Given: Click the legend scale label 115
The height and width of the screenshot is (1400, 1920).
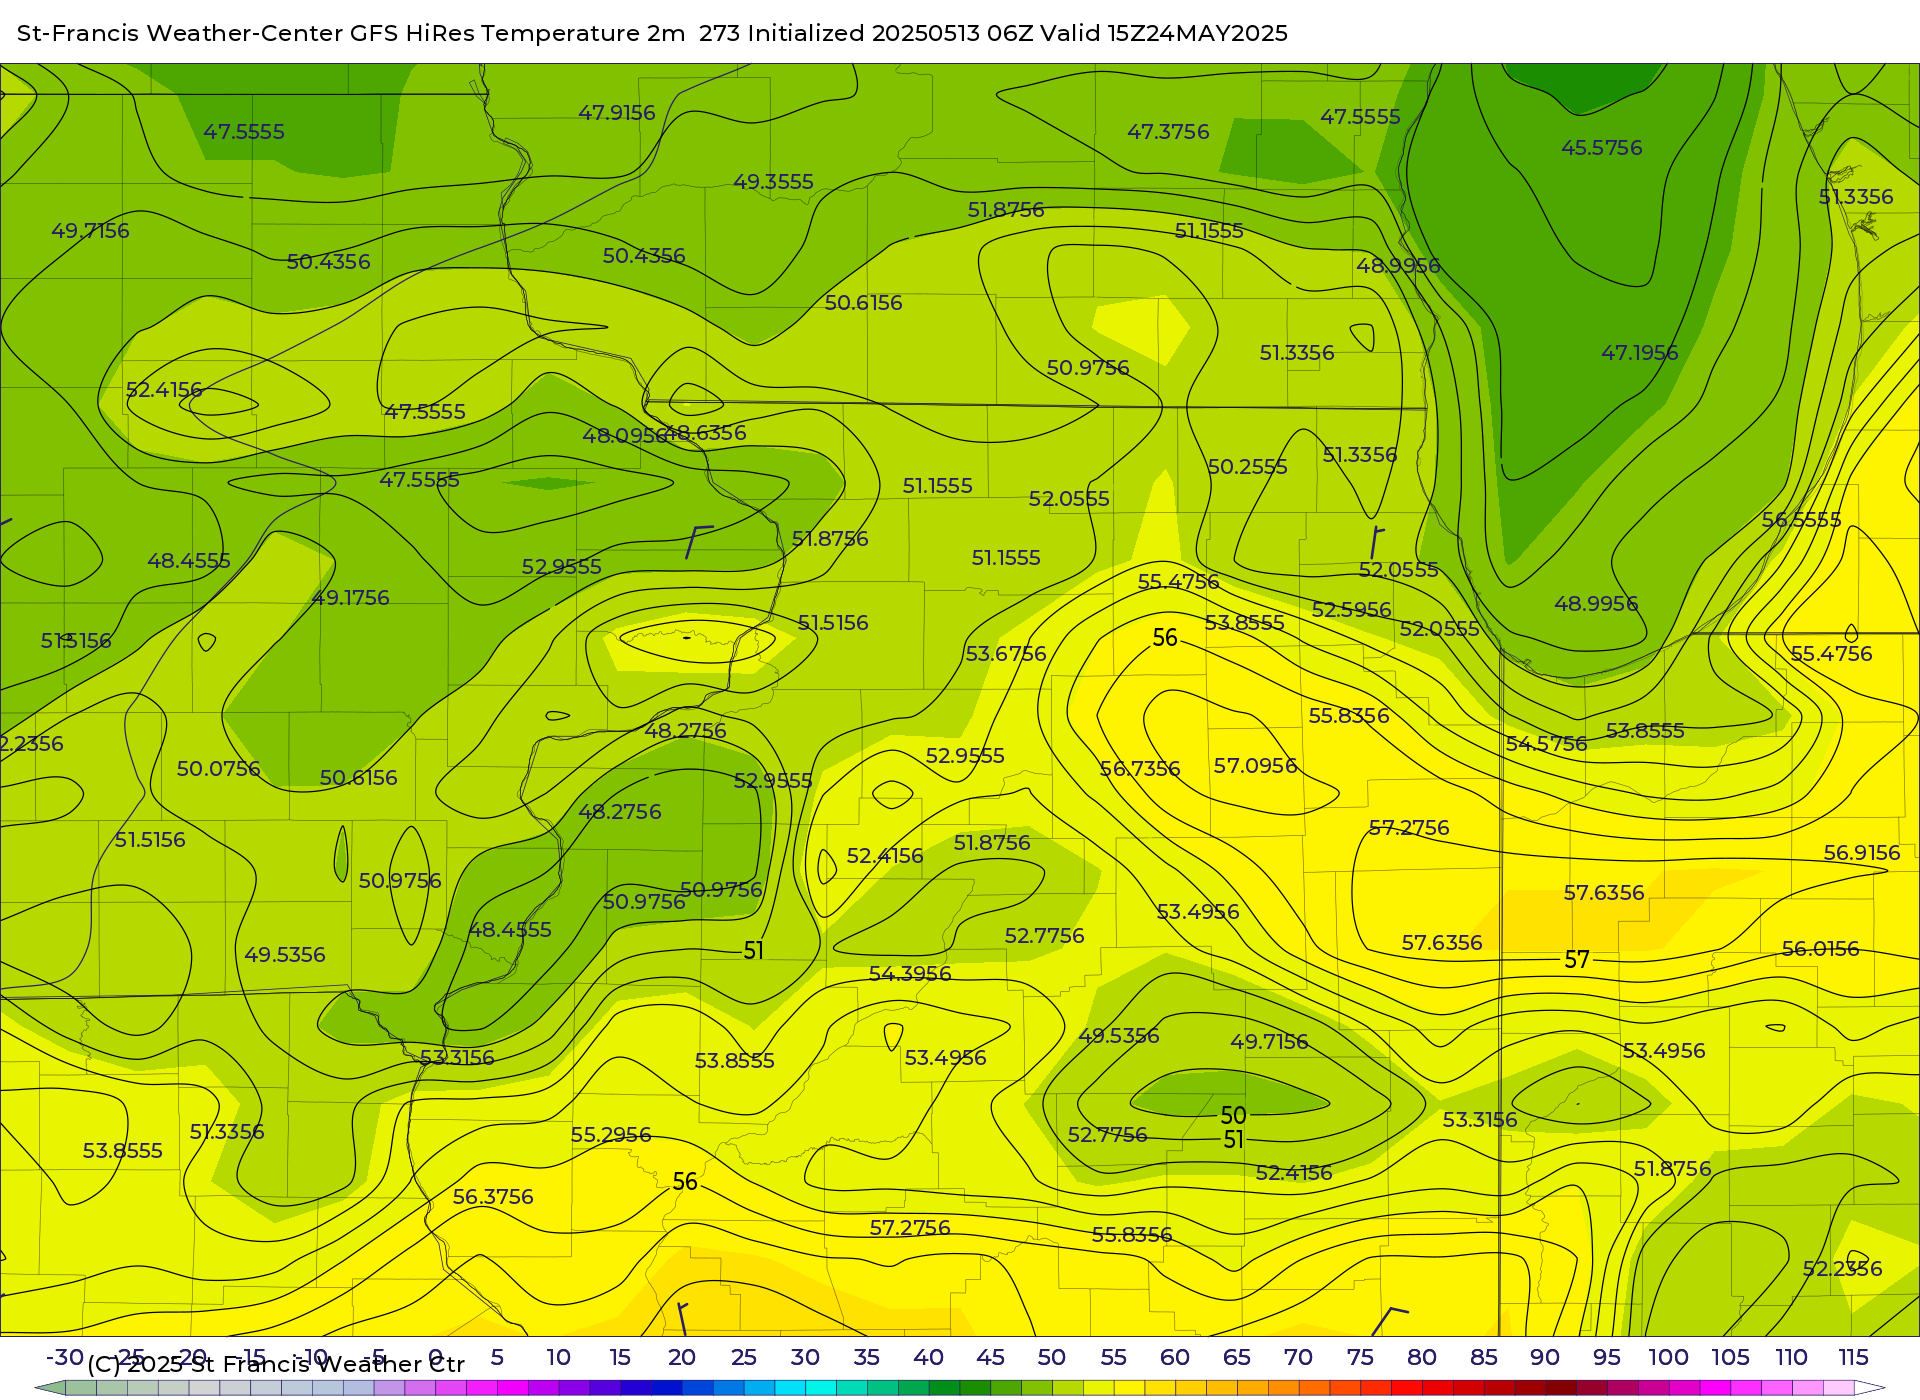Looking at the screenshot, I should (x=1853, y=1357).
